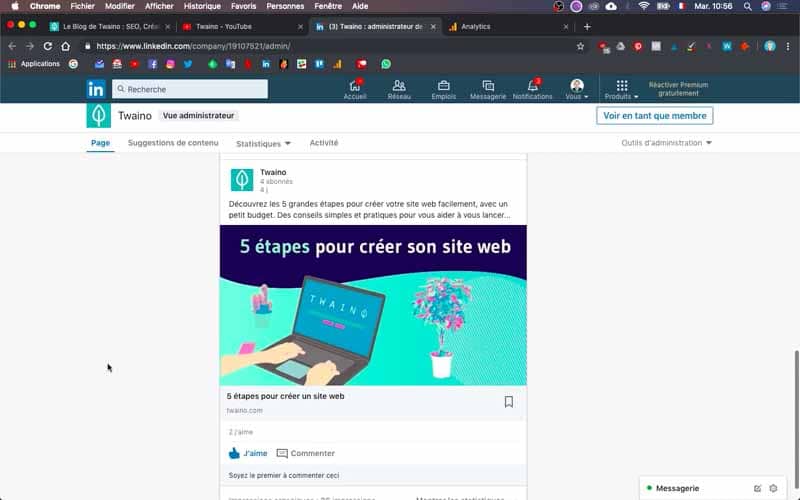Go back with Chrome back arrow
Viewport: 800px width, 500px height.
tap(12, 46)
